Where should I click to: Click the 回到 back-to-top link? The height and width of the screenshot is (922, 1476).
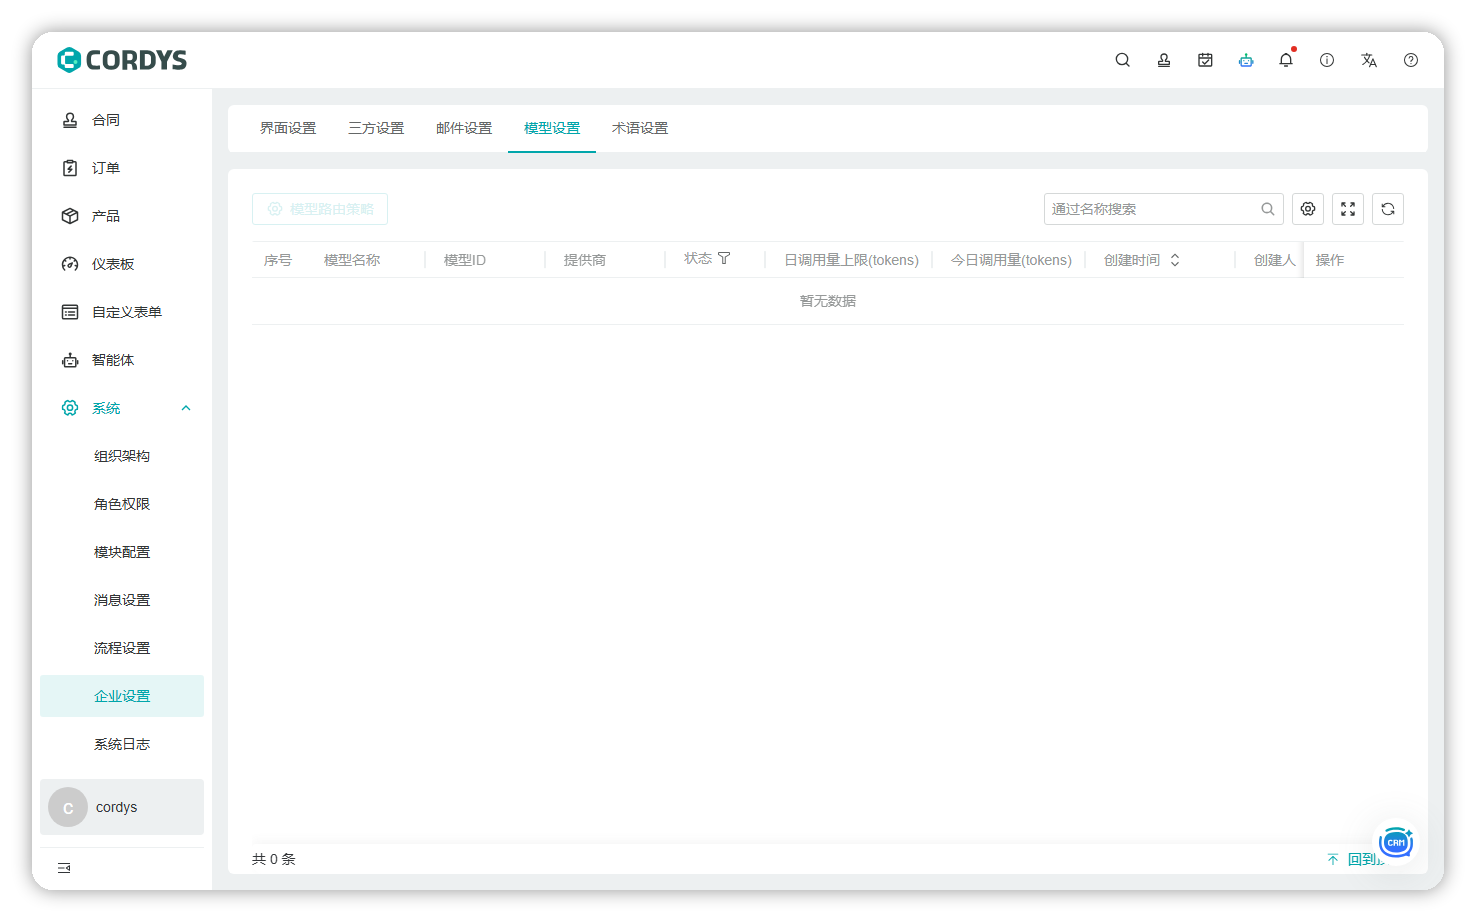point(1356,859)
